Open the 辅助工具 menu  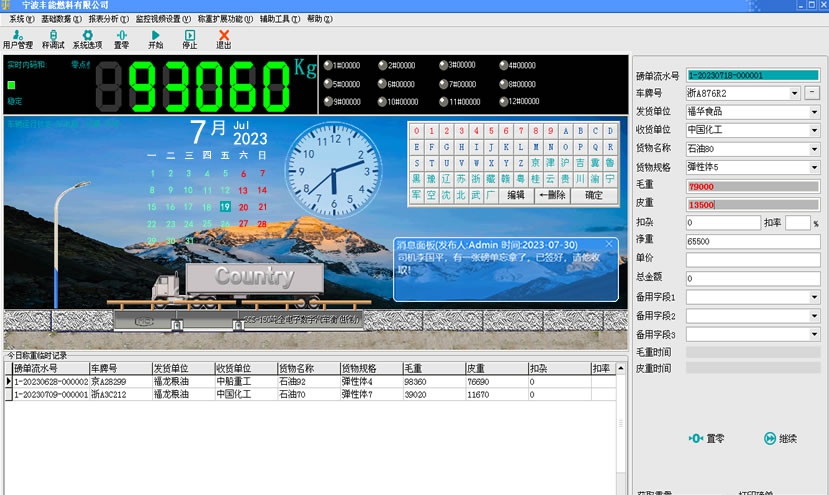coord(280,19)
